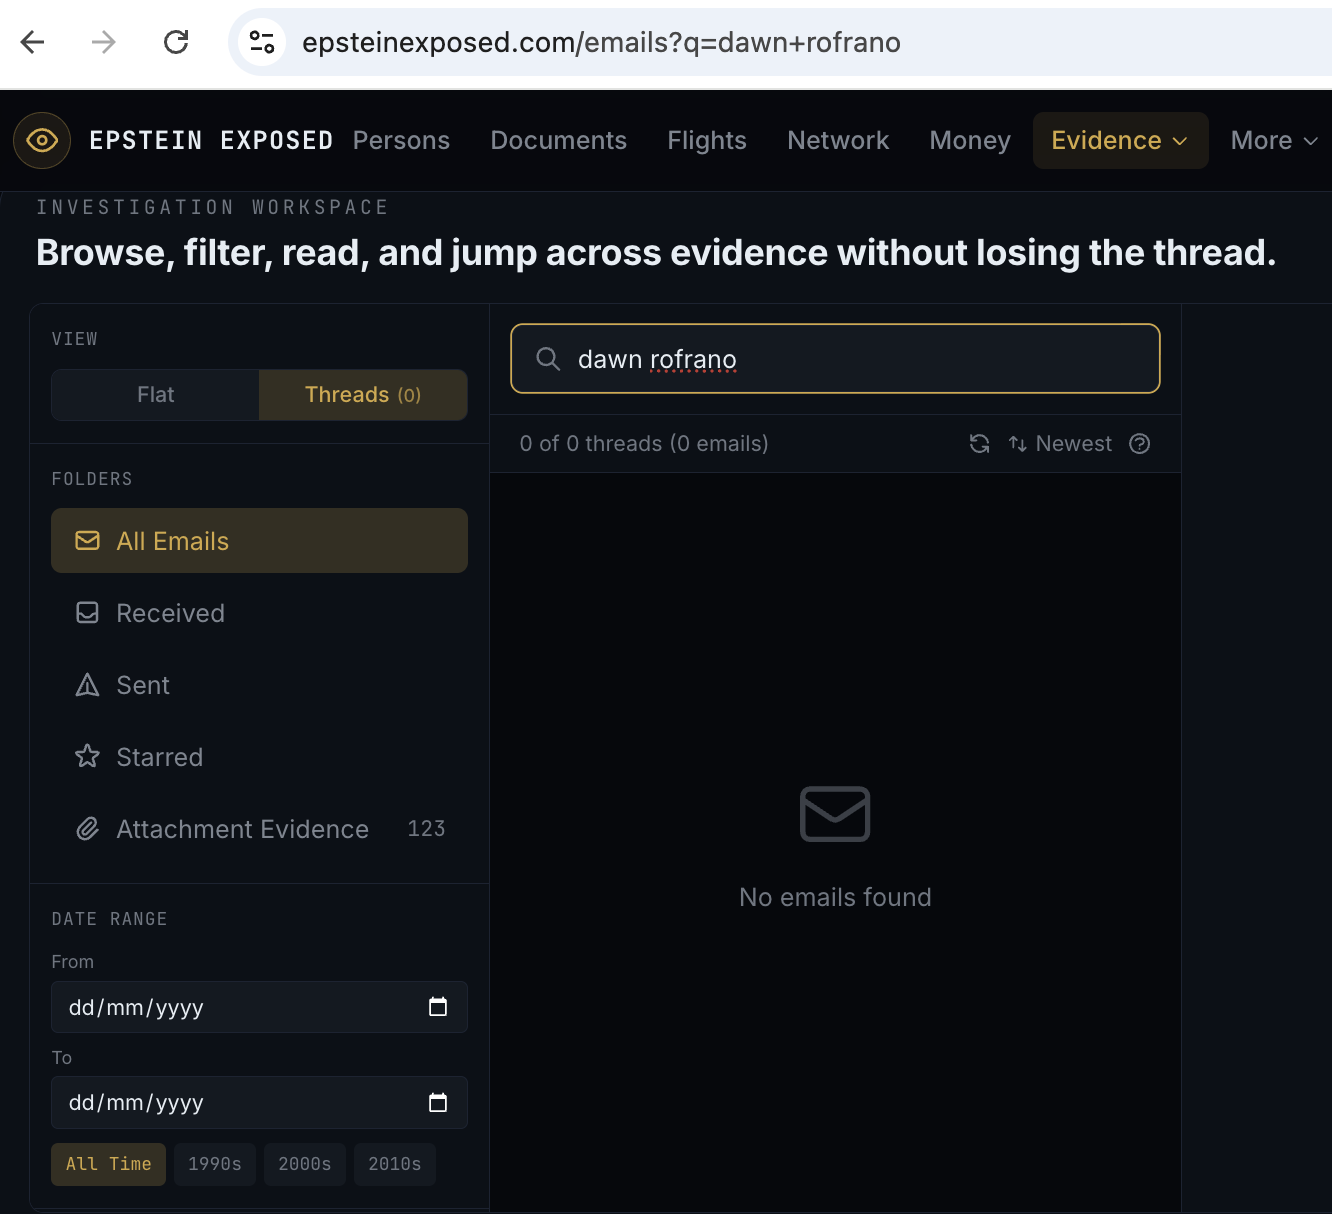Expand the Evidence dropdown menu

pyautogui.click(x=1119, y=141)
